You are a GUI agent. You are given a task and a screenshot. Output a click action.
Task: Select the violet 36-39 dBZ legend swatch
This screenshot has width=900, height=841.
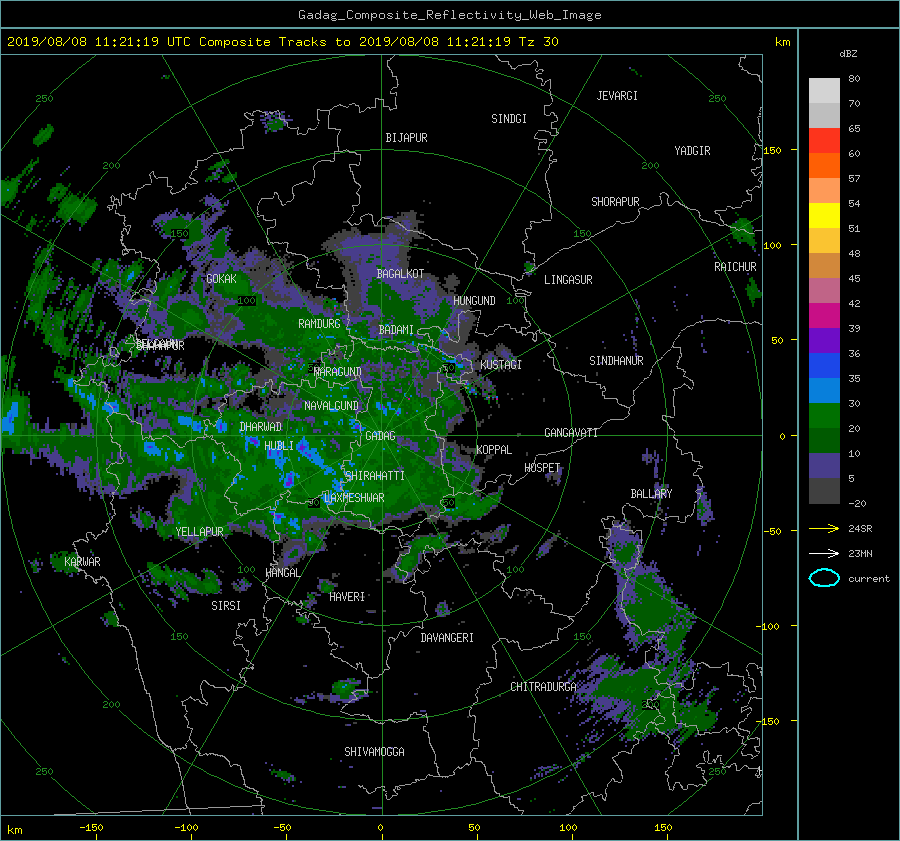[x=824, y=340]
